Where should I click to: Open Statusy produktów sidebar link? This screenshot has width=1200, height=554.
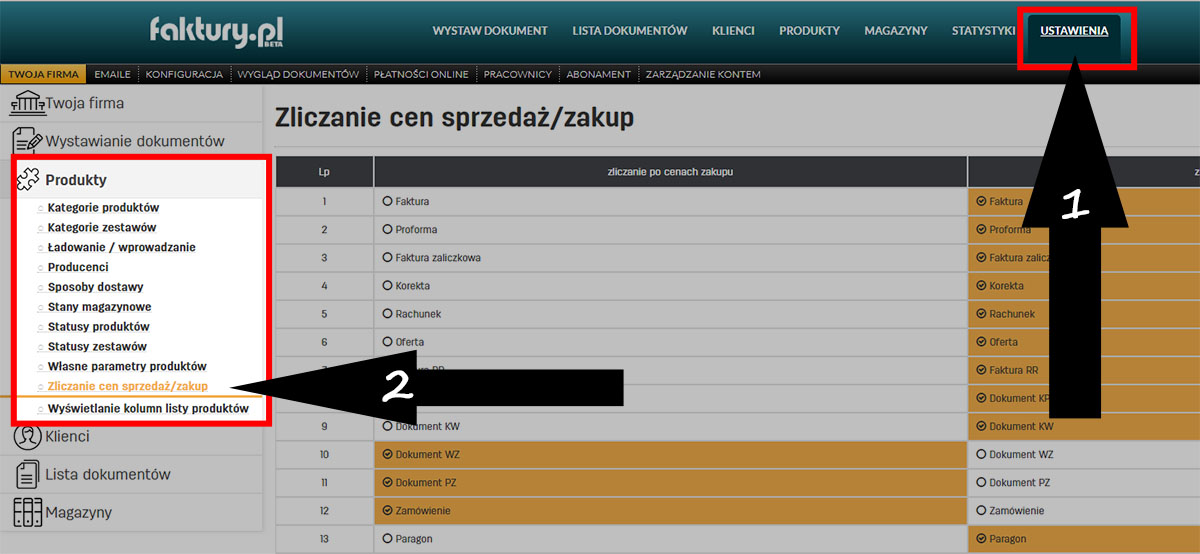coord(99,327)
